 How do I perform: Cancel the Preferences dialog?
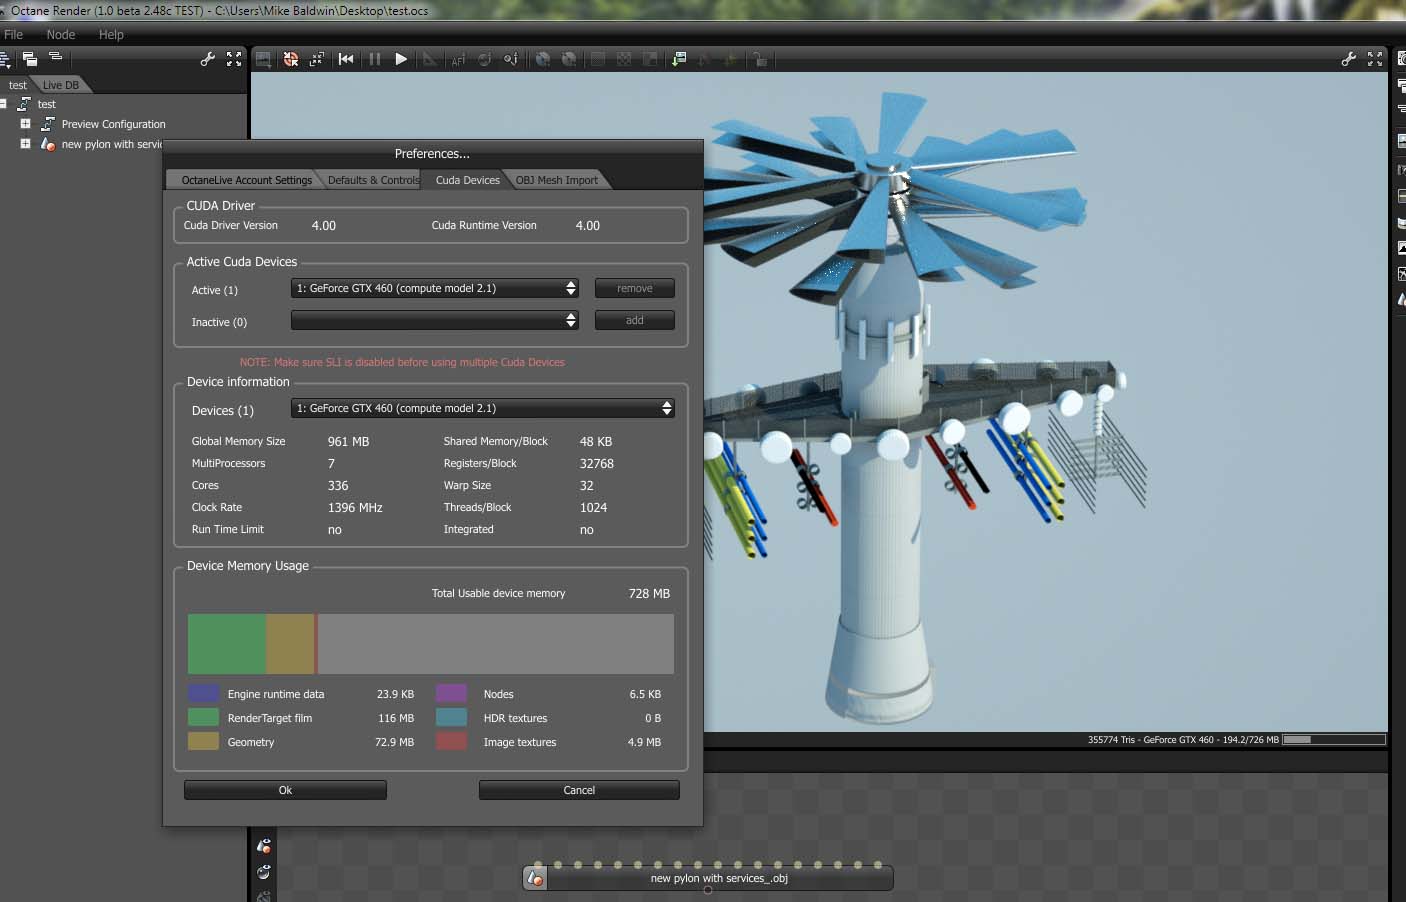(x=579, y=790)
